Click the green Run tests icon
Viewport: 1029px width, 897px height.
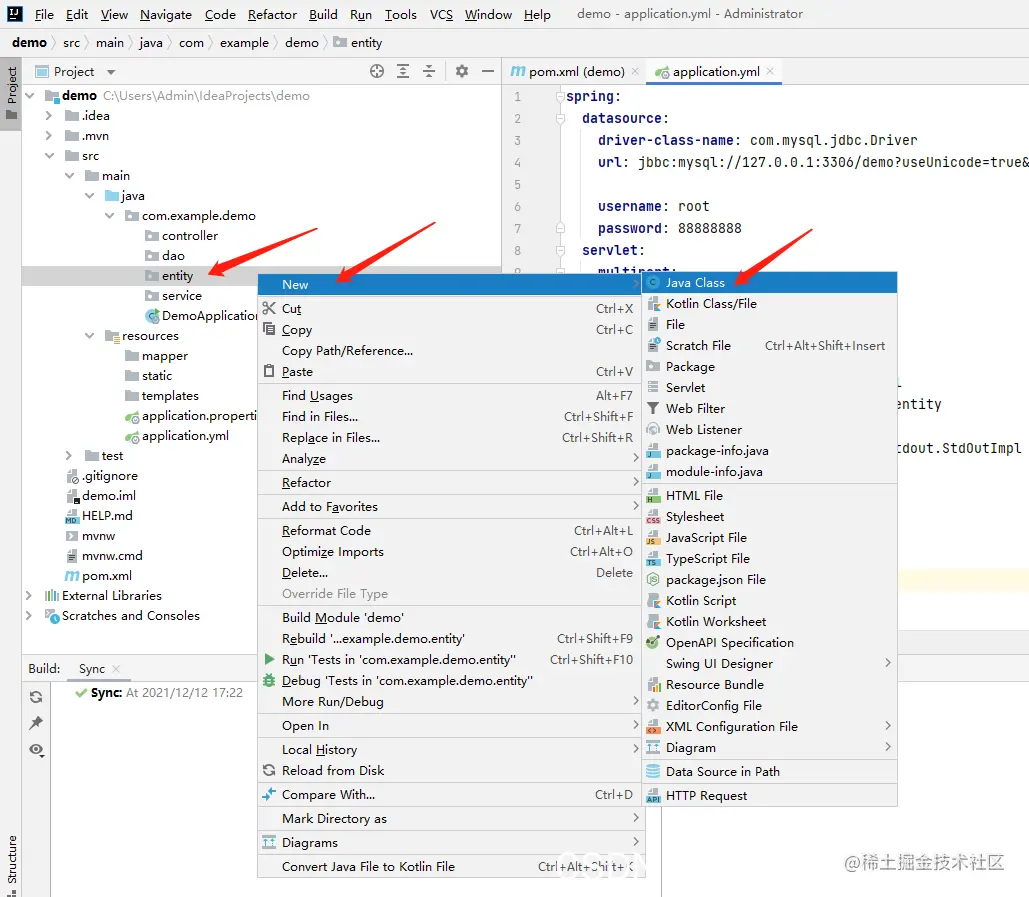[269, 659]
